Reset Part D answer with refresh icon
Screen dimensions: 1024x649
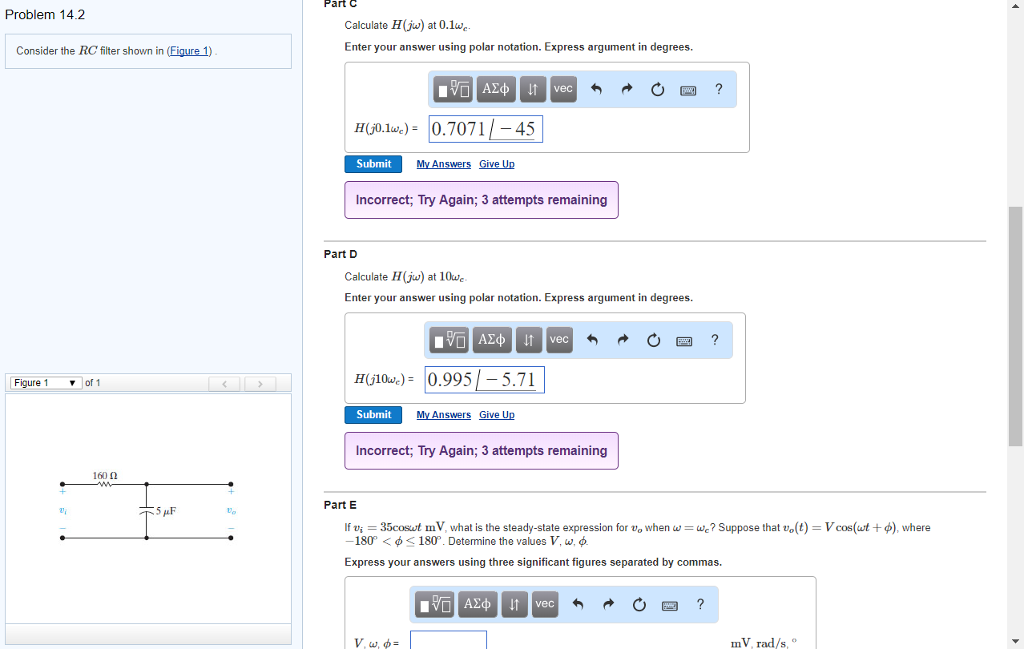[x=654, y=340]
